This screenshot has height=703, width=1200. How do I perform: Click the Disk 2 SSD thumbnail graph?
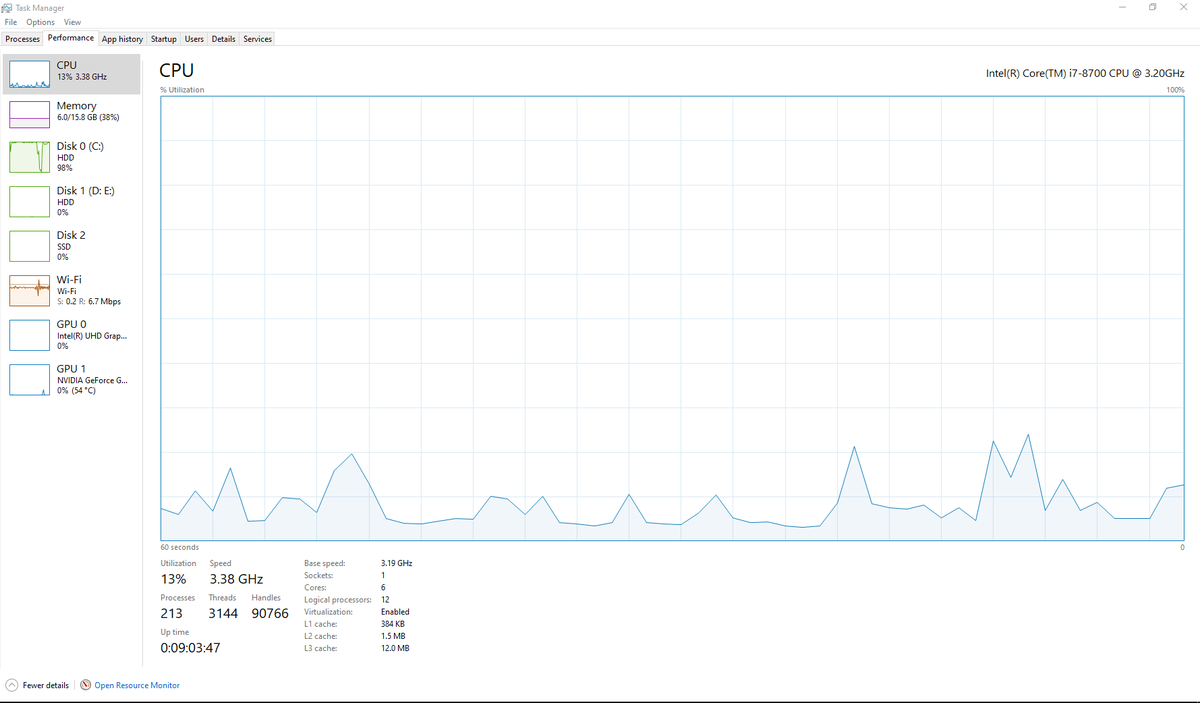click(30, 246)
